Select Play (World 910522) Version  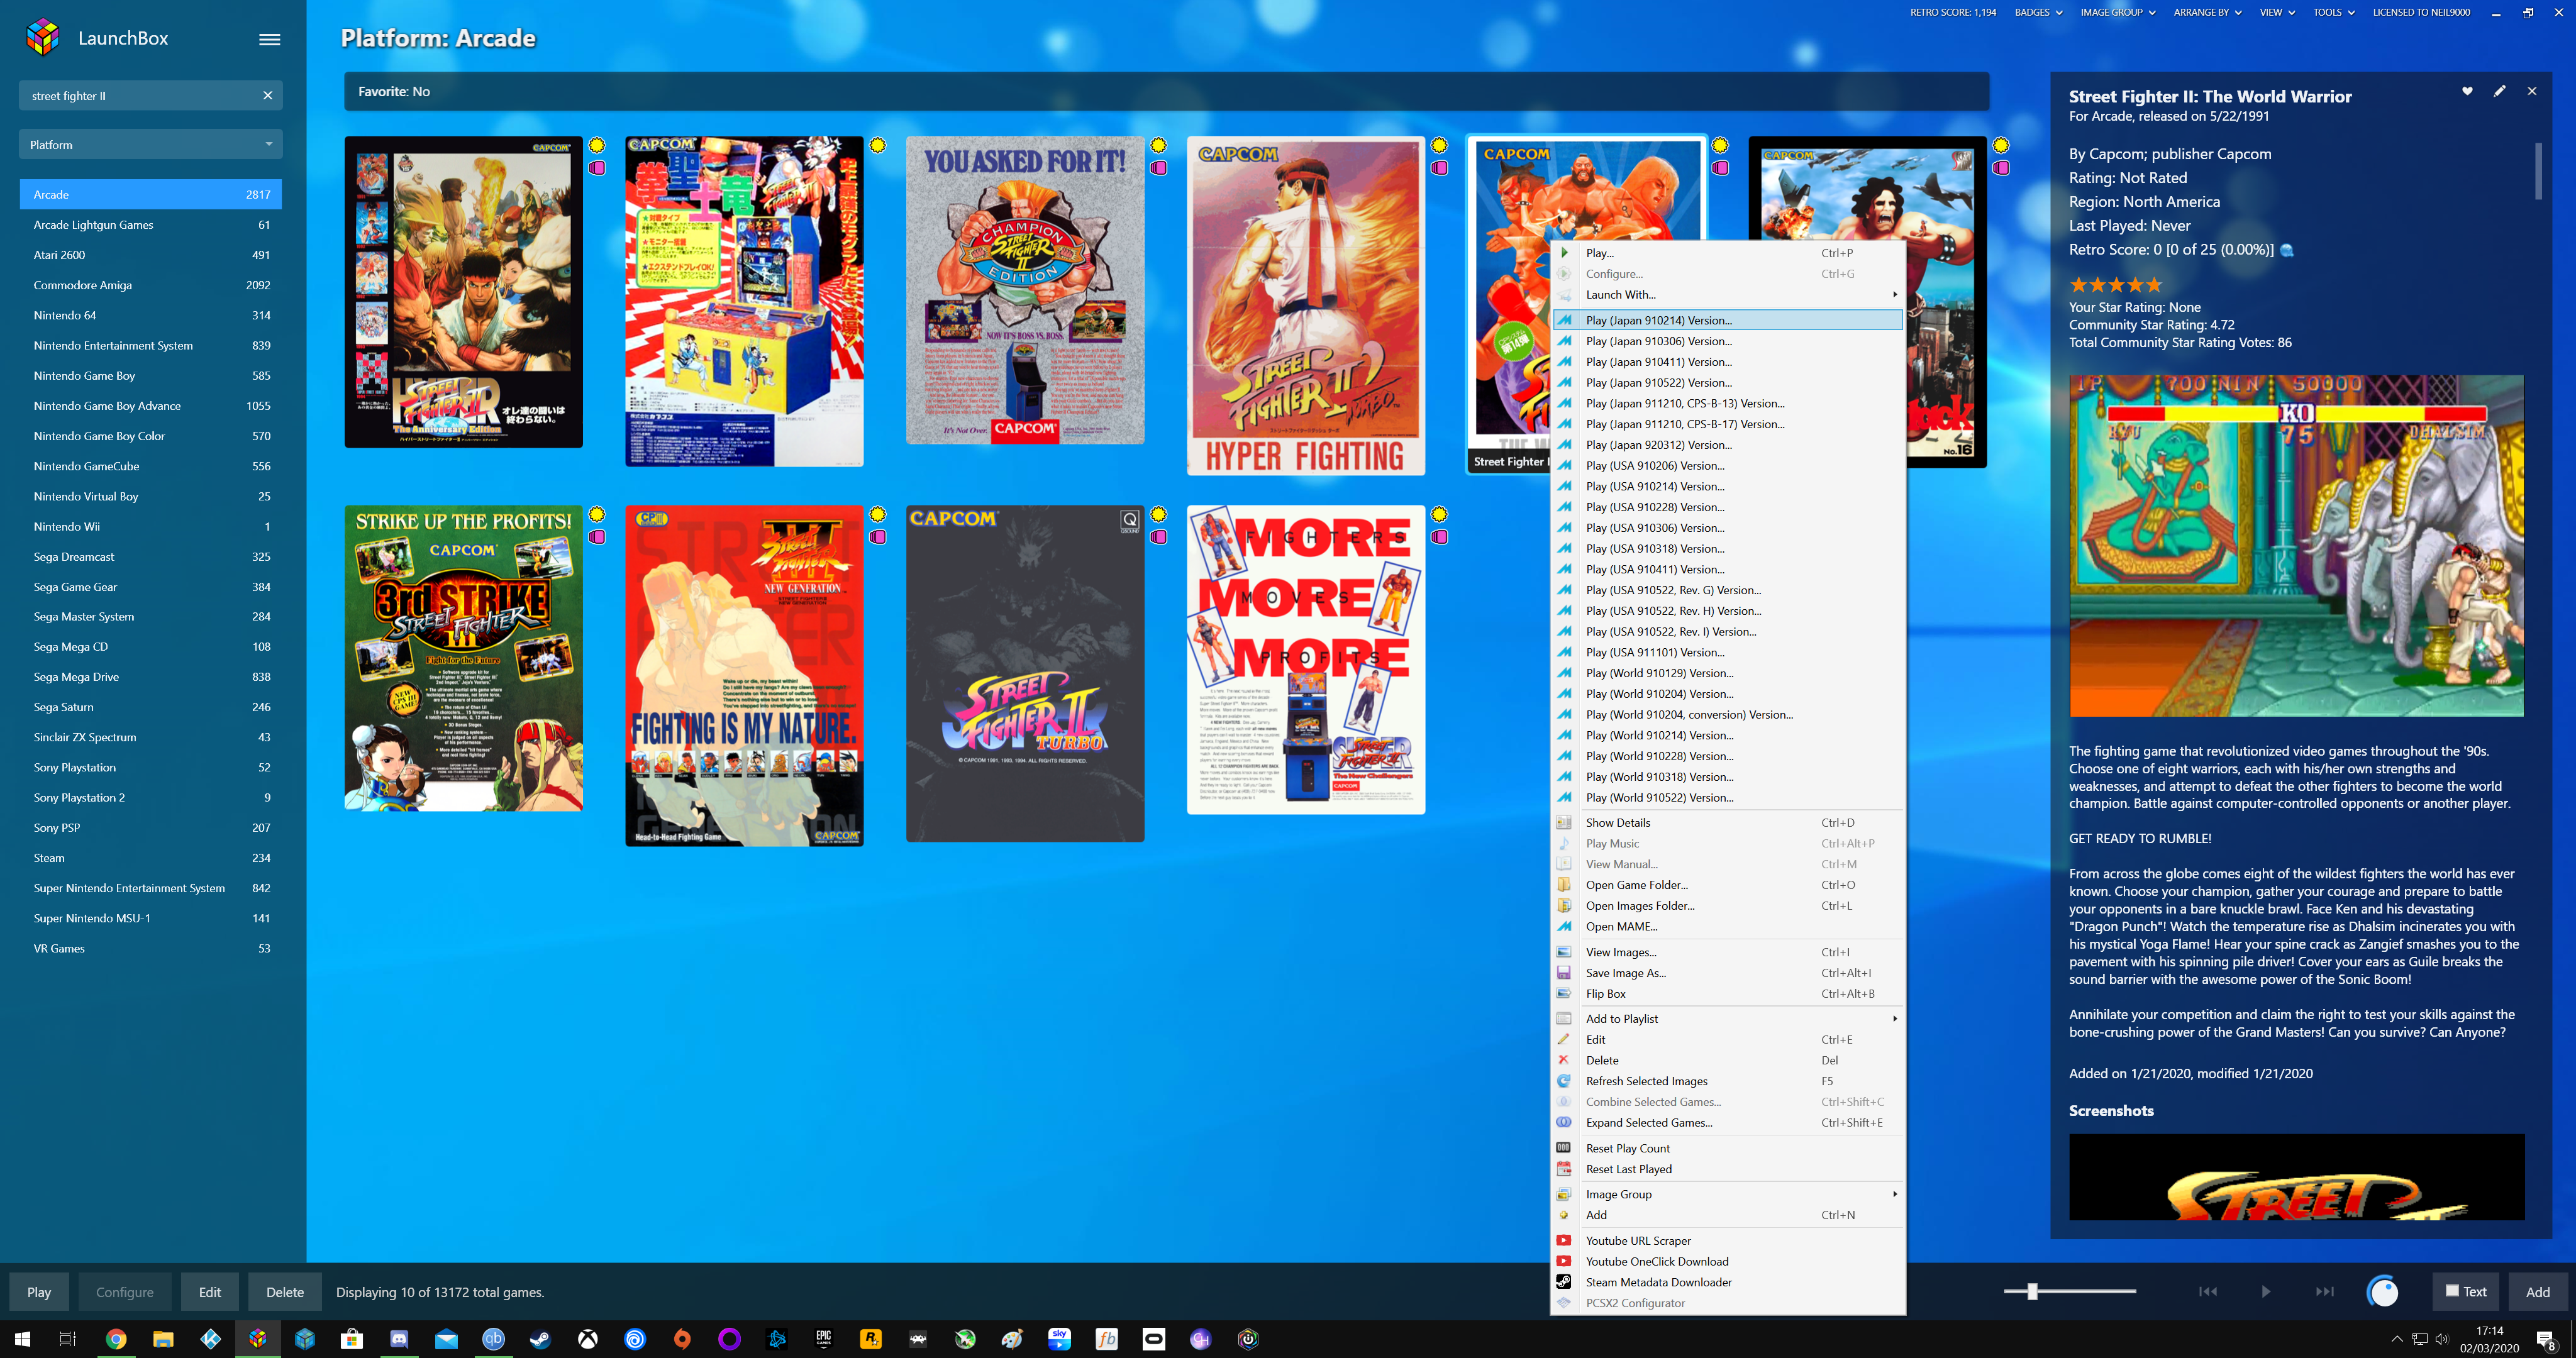1727,797
